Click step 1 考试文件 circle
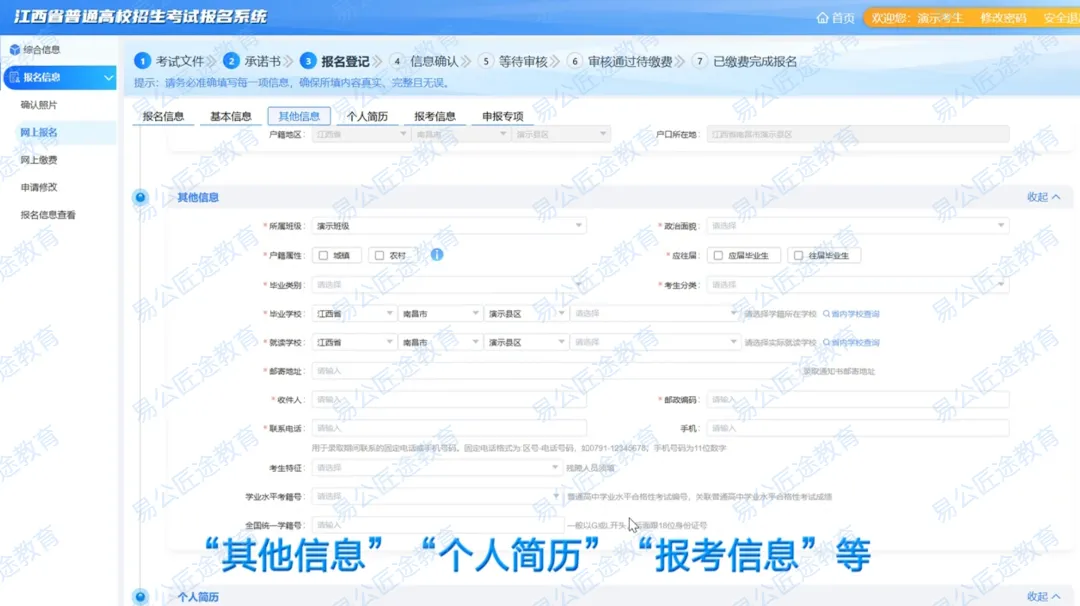This screenshot has height=606, width=1080. click(x=142, y=61)
